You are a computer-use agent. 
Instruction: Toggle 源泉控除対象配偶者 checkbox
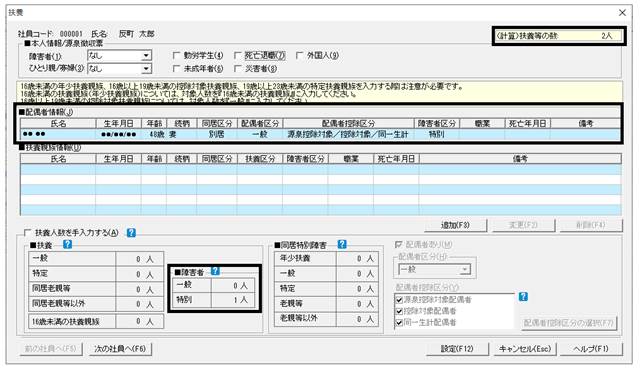click(x=399, y=300)
